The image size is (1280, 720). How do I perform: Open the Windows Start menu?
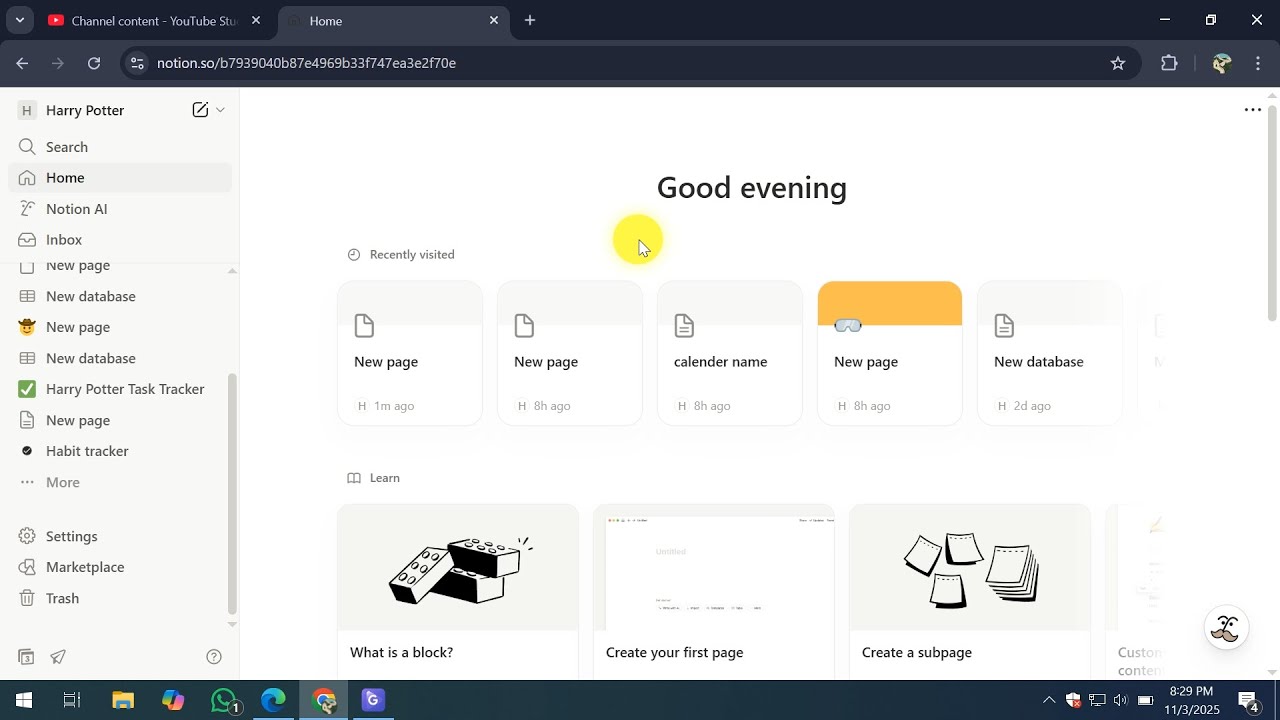(x=24, y=700)
